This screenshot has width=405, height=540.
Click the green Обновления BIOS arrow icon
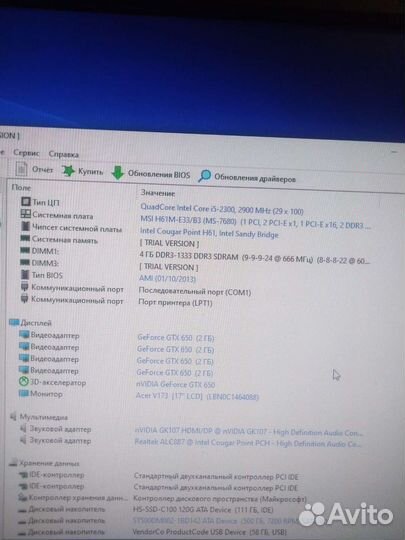tap(118, 173)
